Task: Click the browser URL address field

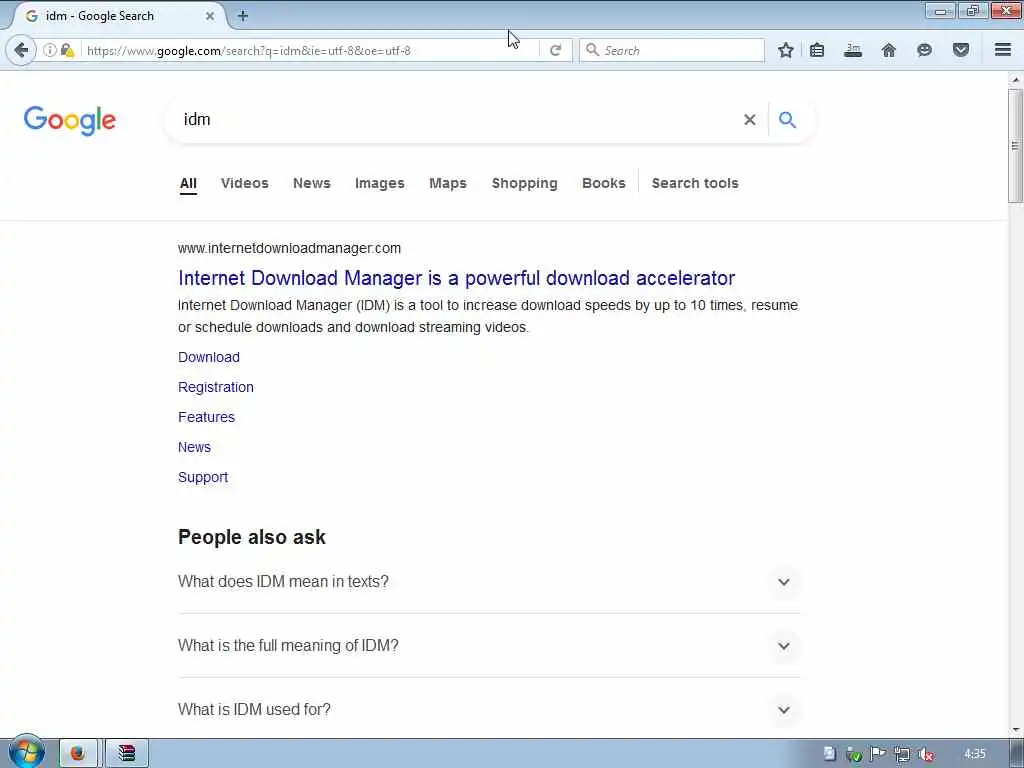Action: (310, 50)
